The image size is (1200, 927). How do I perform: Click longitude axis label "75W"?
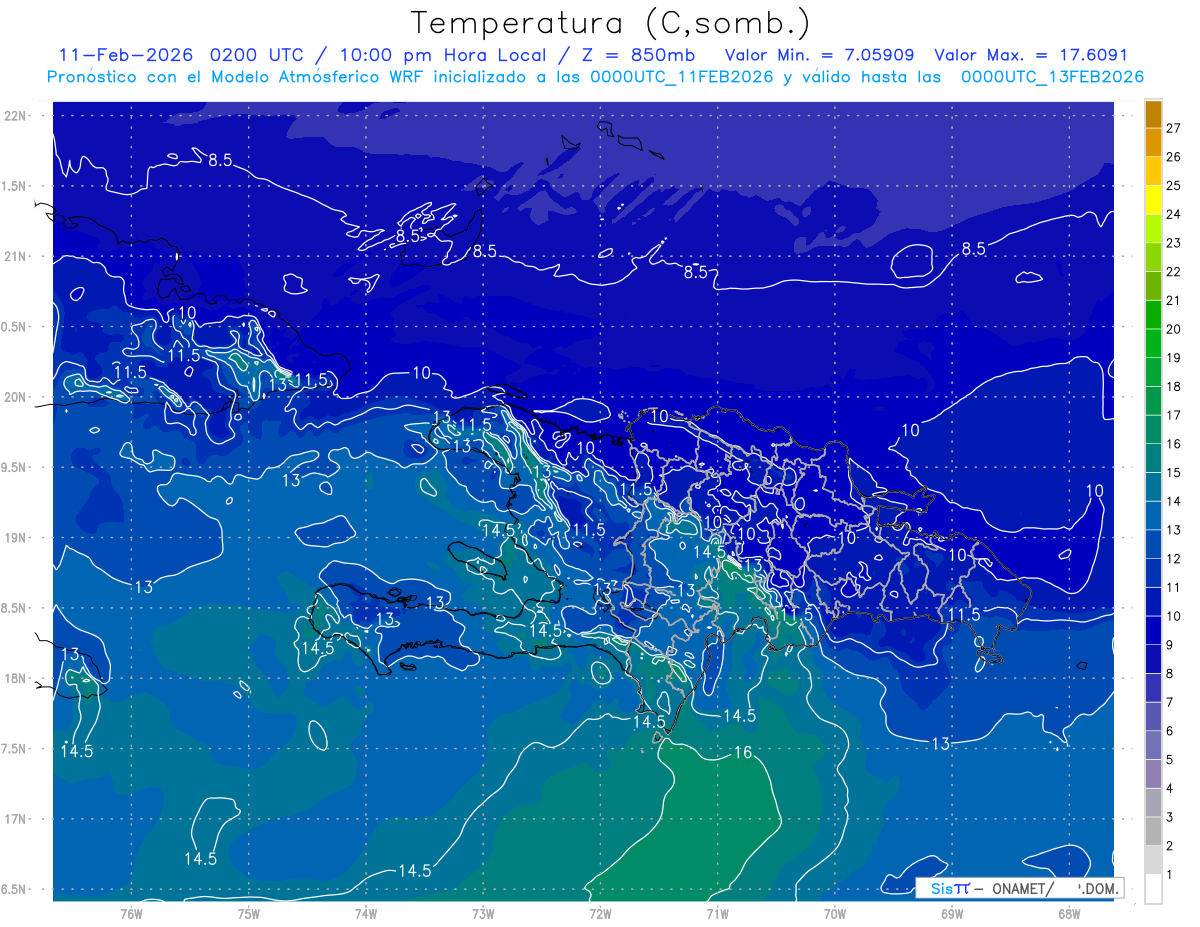point(249,914)
